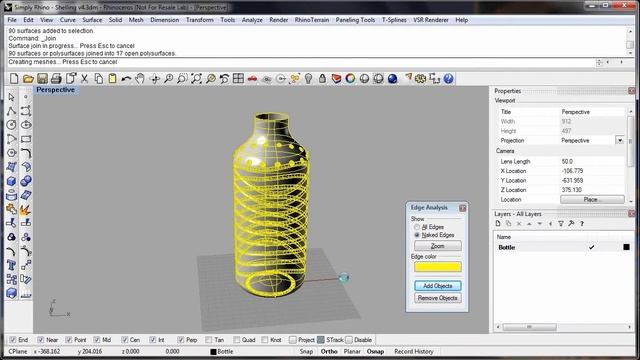The image size is (640, 360).
Task: Select the Text object T tool
Action: (11, 265)
